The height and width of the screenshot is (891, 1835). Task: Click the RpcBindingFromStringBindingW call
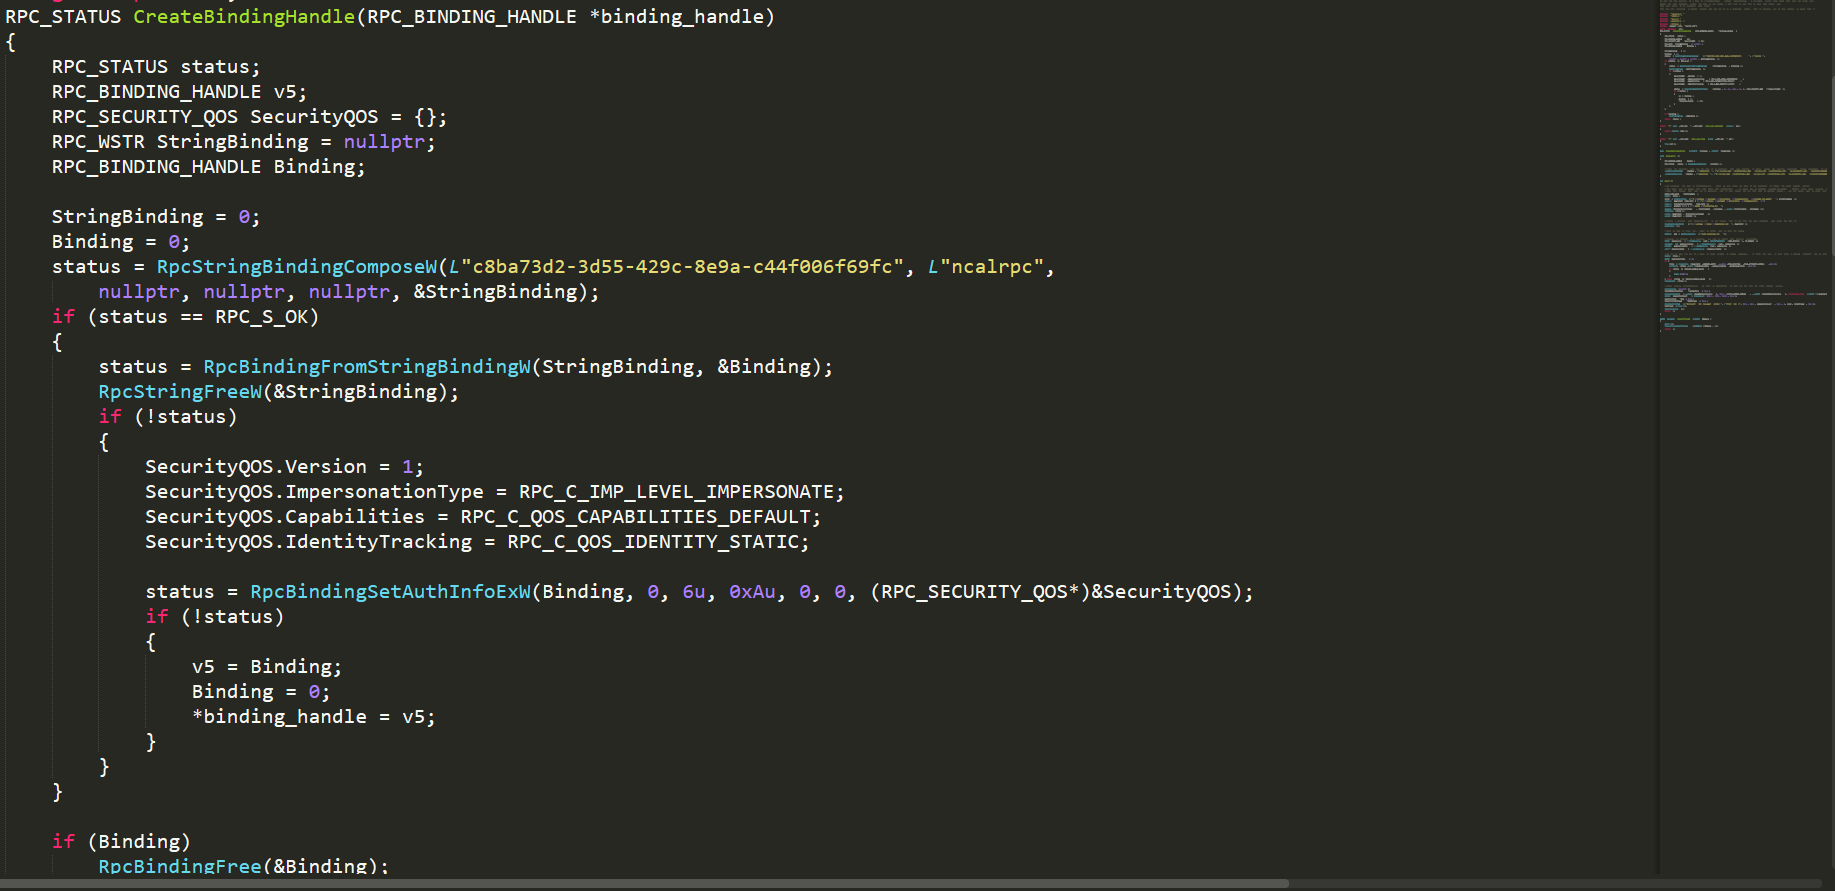tap(367, 367)
